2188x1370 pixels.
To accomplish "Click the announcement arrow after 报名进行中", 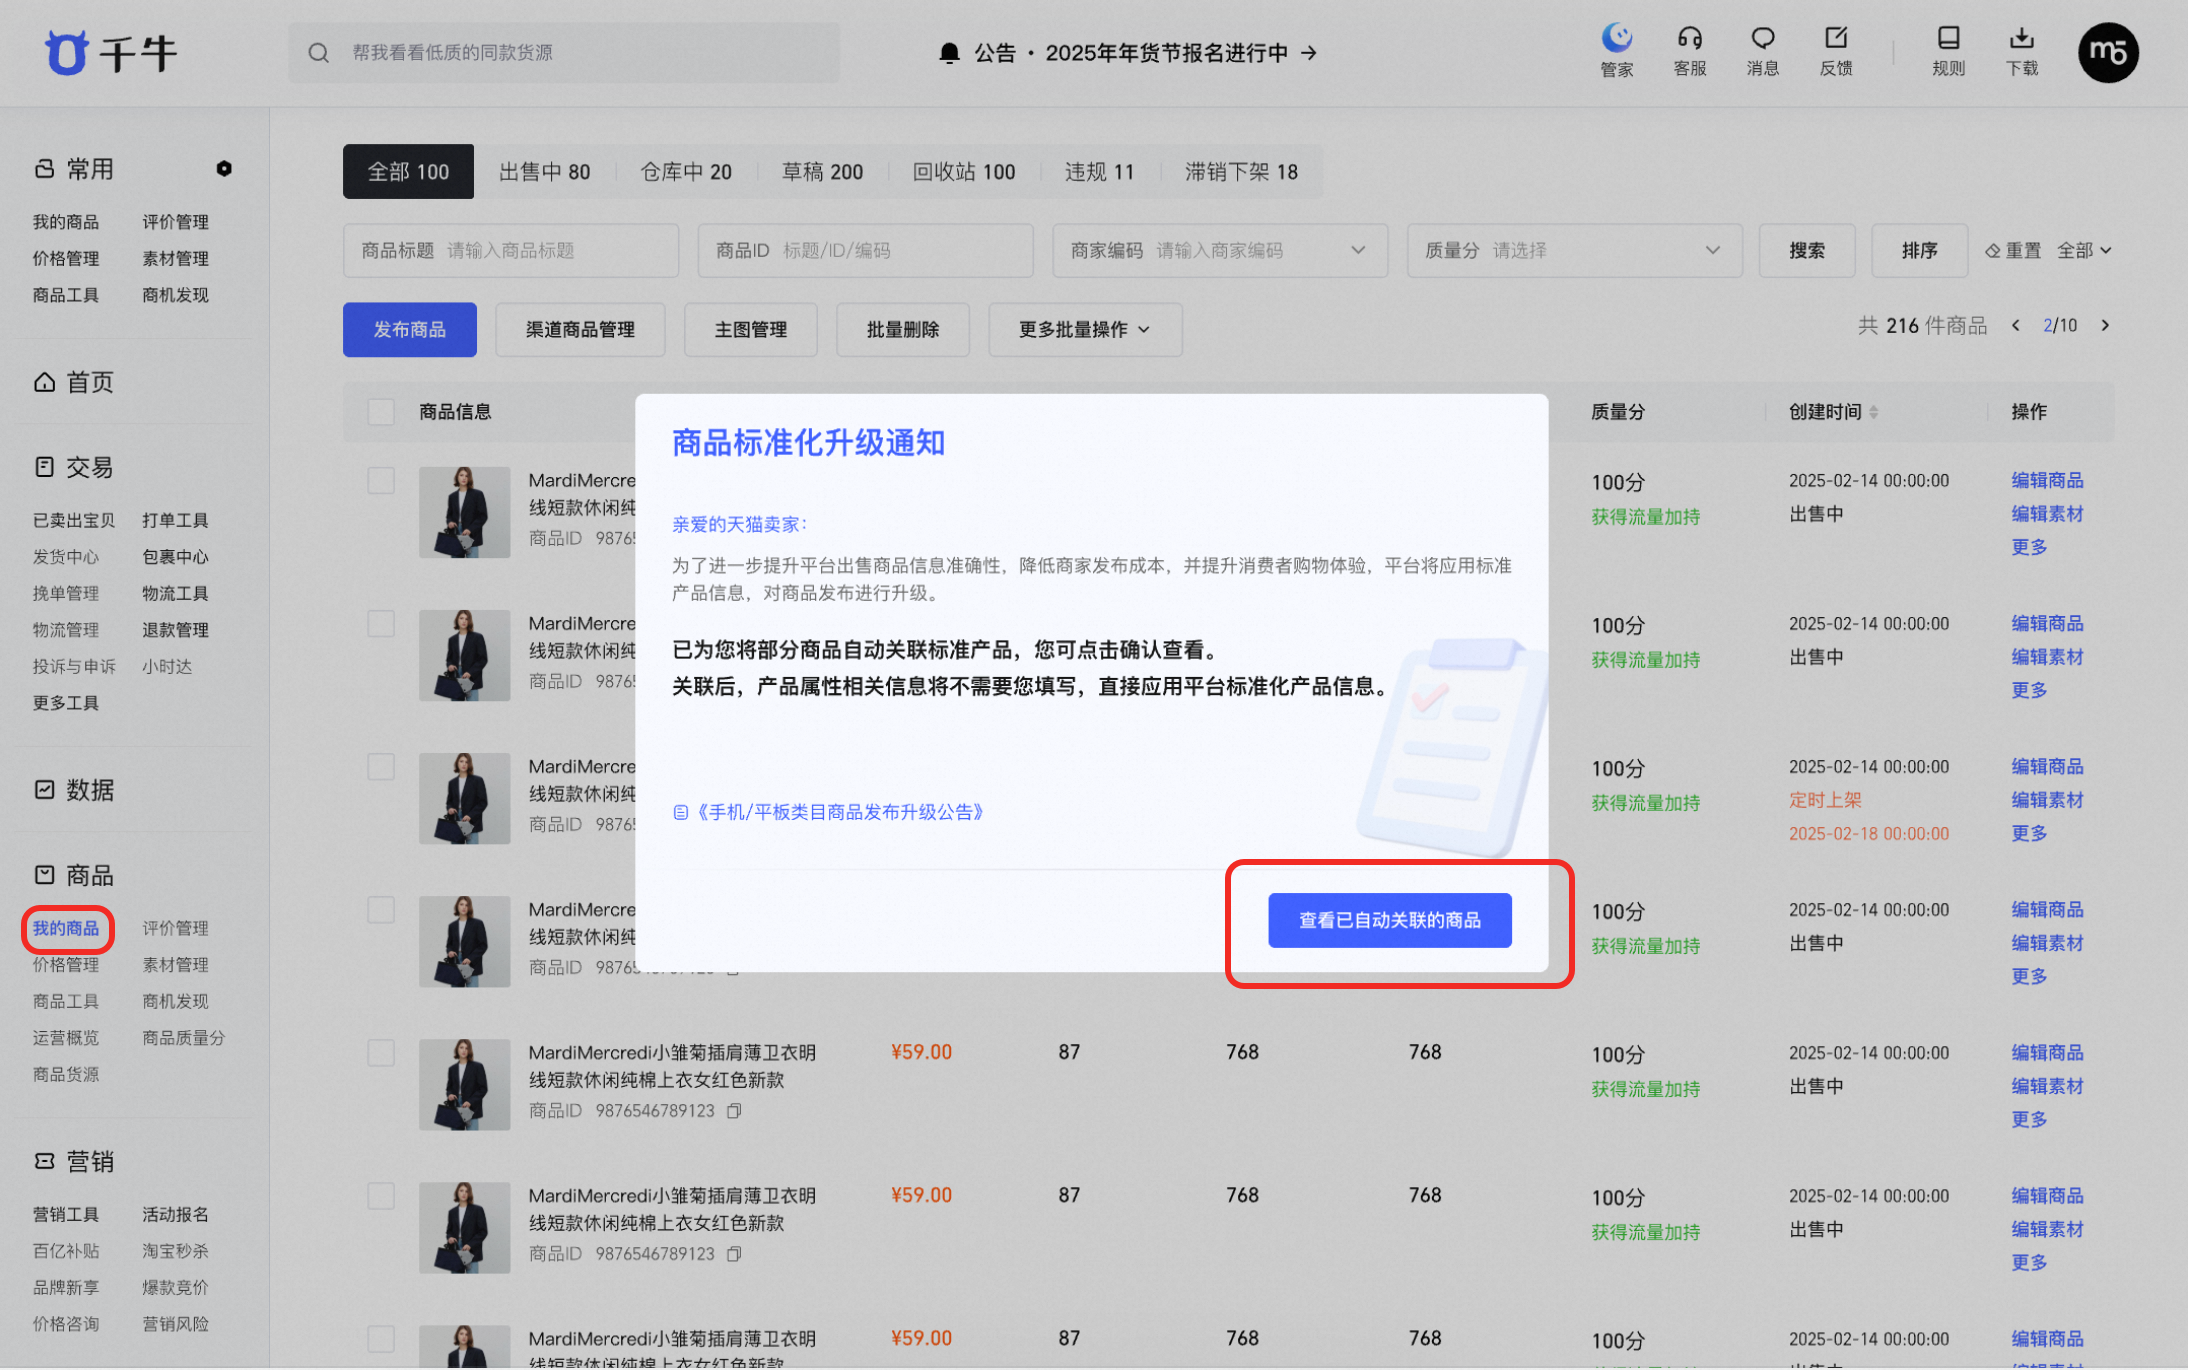I will 1309,52.
